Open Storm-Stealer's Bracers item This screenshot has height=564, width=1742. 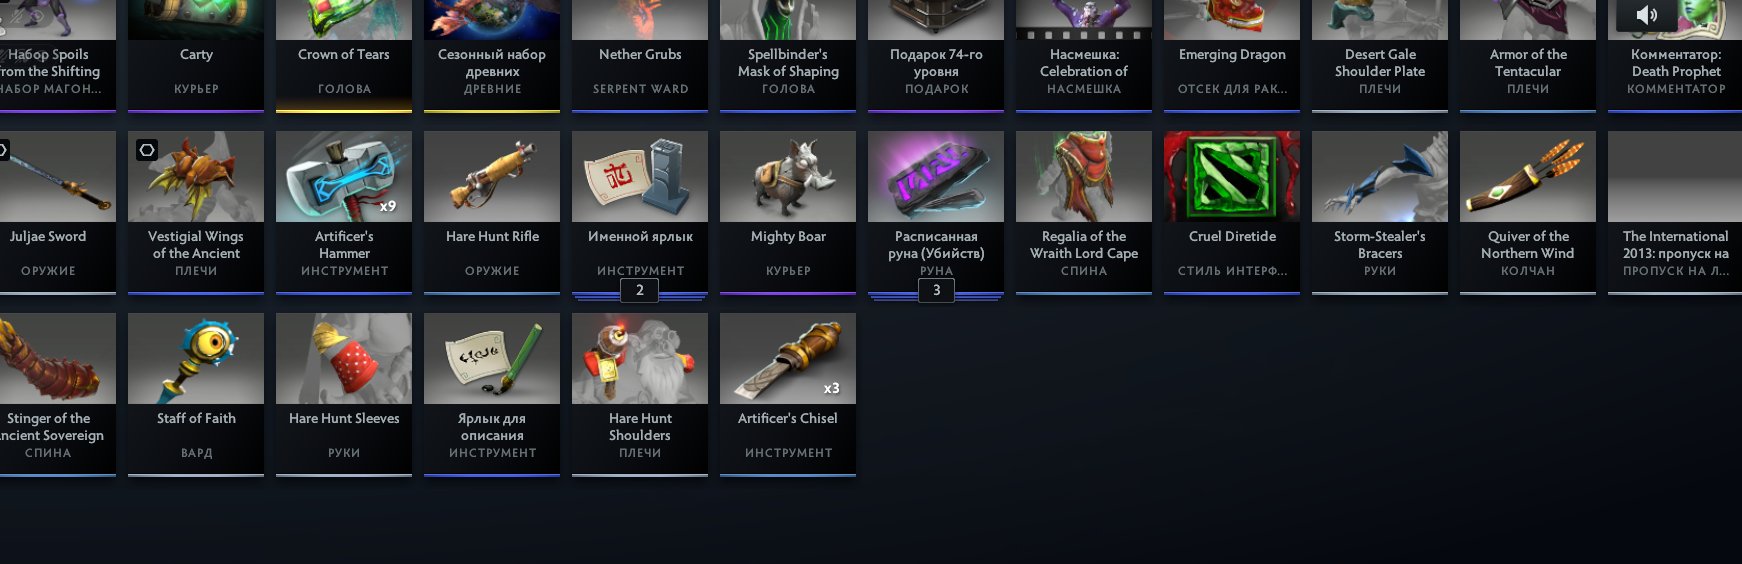pyautogui.click(x=1380, y=212)
